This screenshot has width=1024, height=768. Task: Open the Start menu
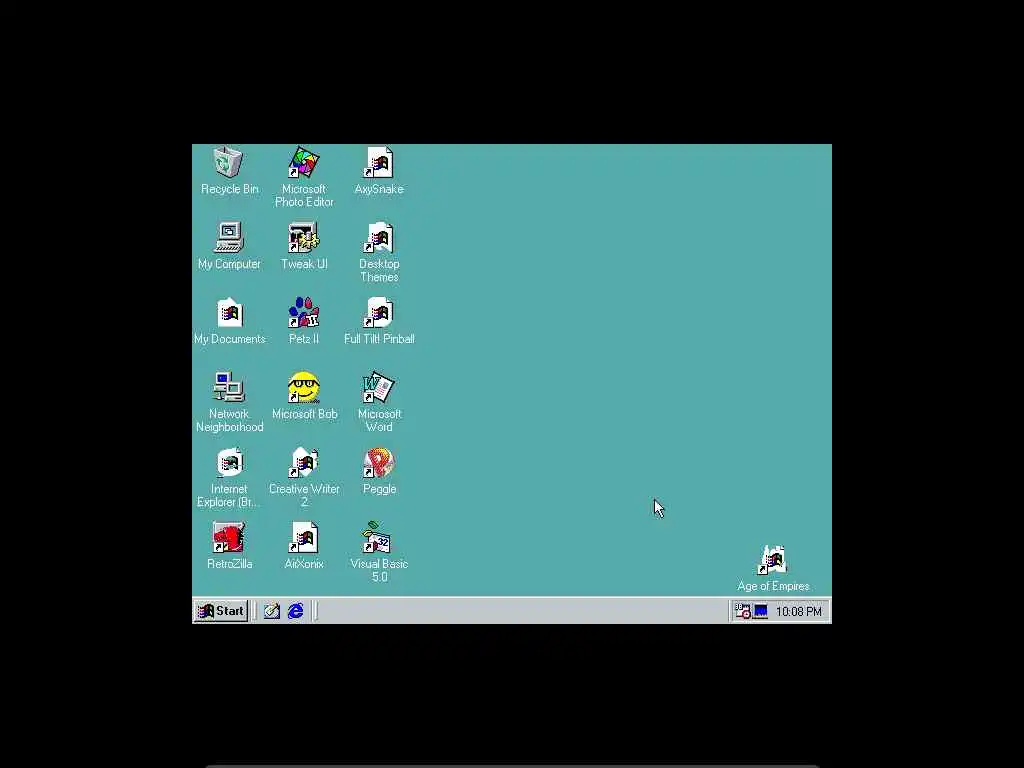point(221,611)
